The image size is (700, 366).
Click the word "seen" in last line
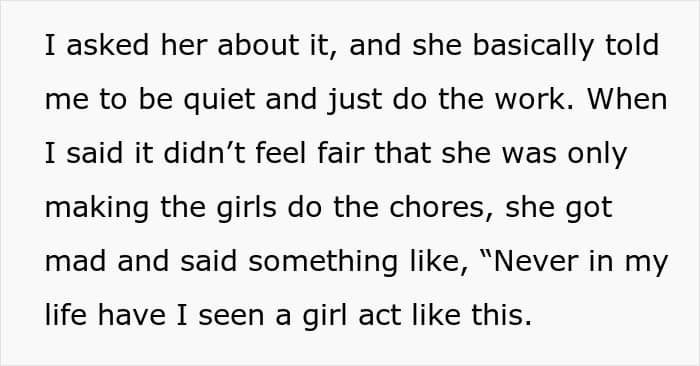[x=232, y=315]
